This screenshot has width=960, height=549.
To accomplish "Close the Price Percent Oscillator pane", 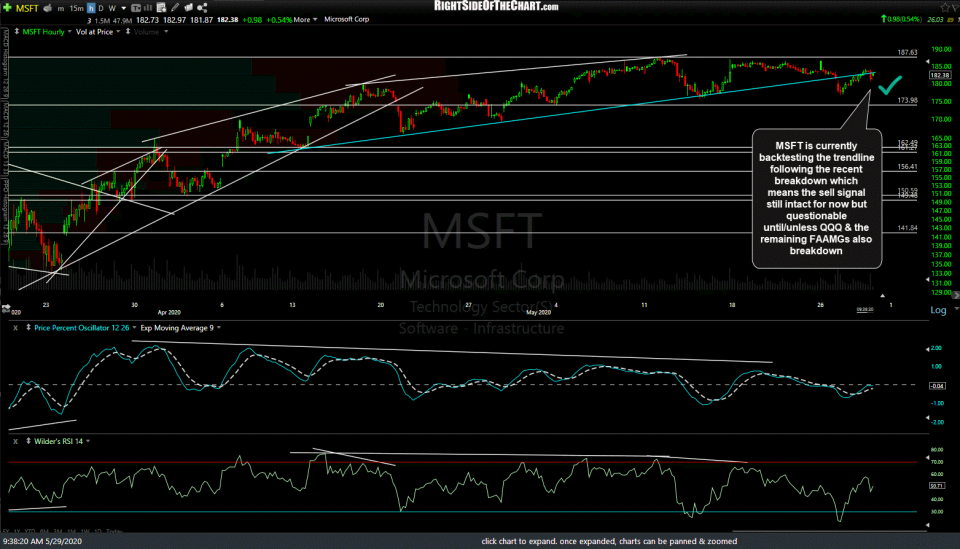I will pos(16,328).
